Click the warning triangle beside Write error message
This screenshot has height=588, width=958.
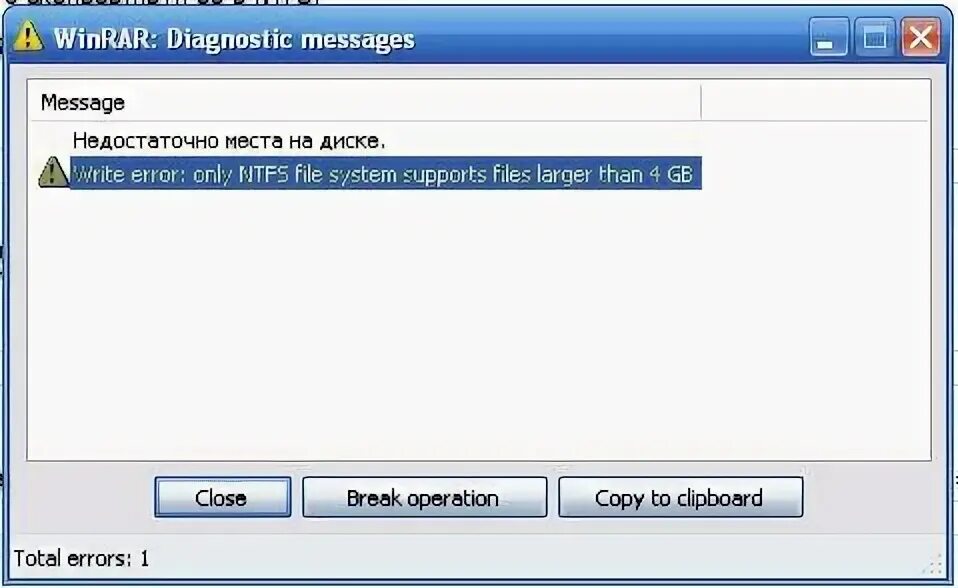click(53, 172)
